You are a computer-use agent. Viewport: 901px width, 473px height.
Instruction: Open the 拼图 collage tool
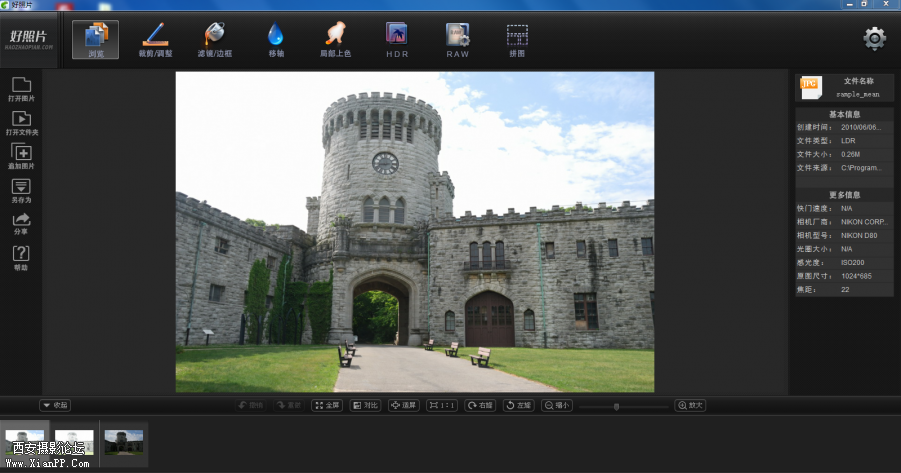pos(517,39)
